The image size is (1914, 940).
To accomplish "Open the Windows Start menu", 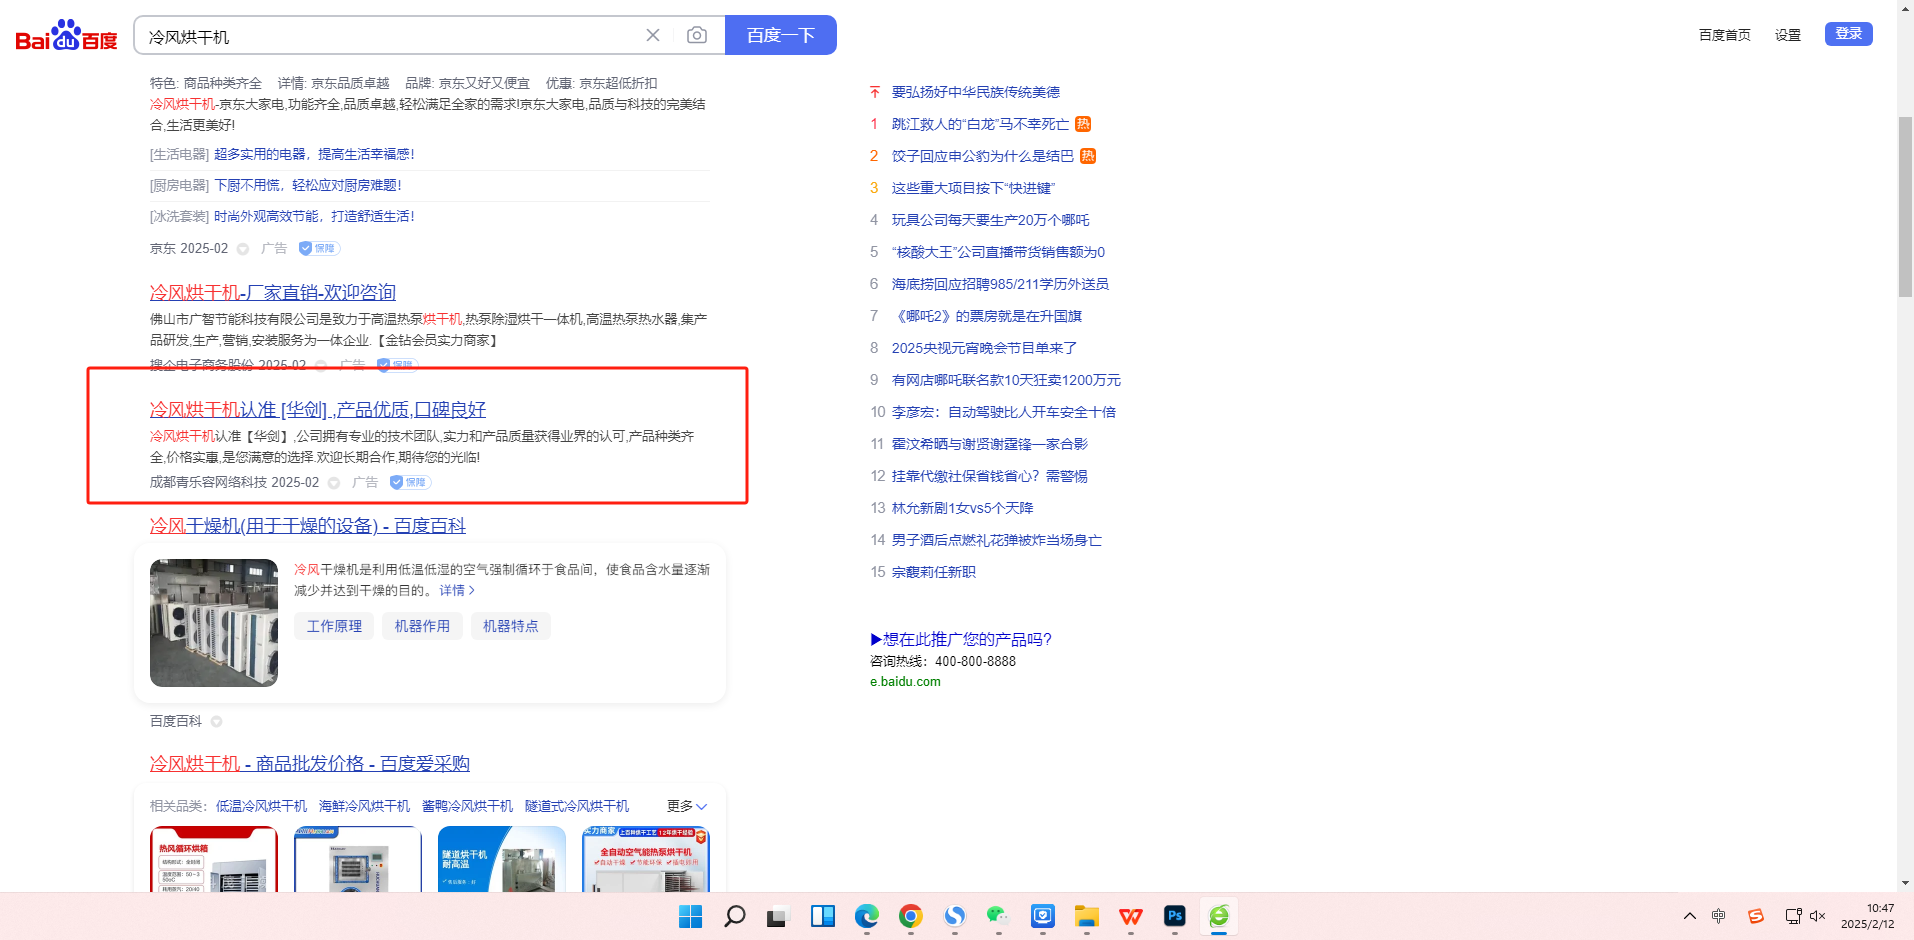I will pos(690,916).
